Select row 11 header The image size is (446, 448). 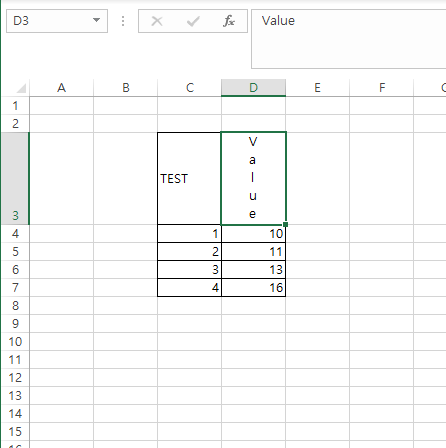[15, 360]
